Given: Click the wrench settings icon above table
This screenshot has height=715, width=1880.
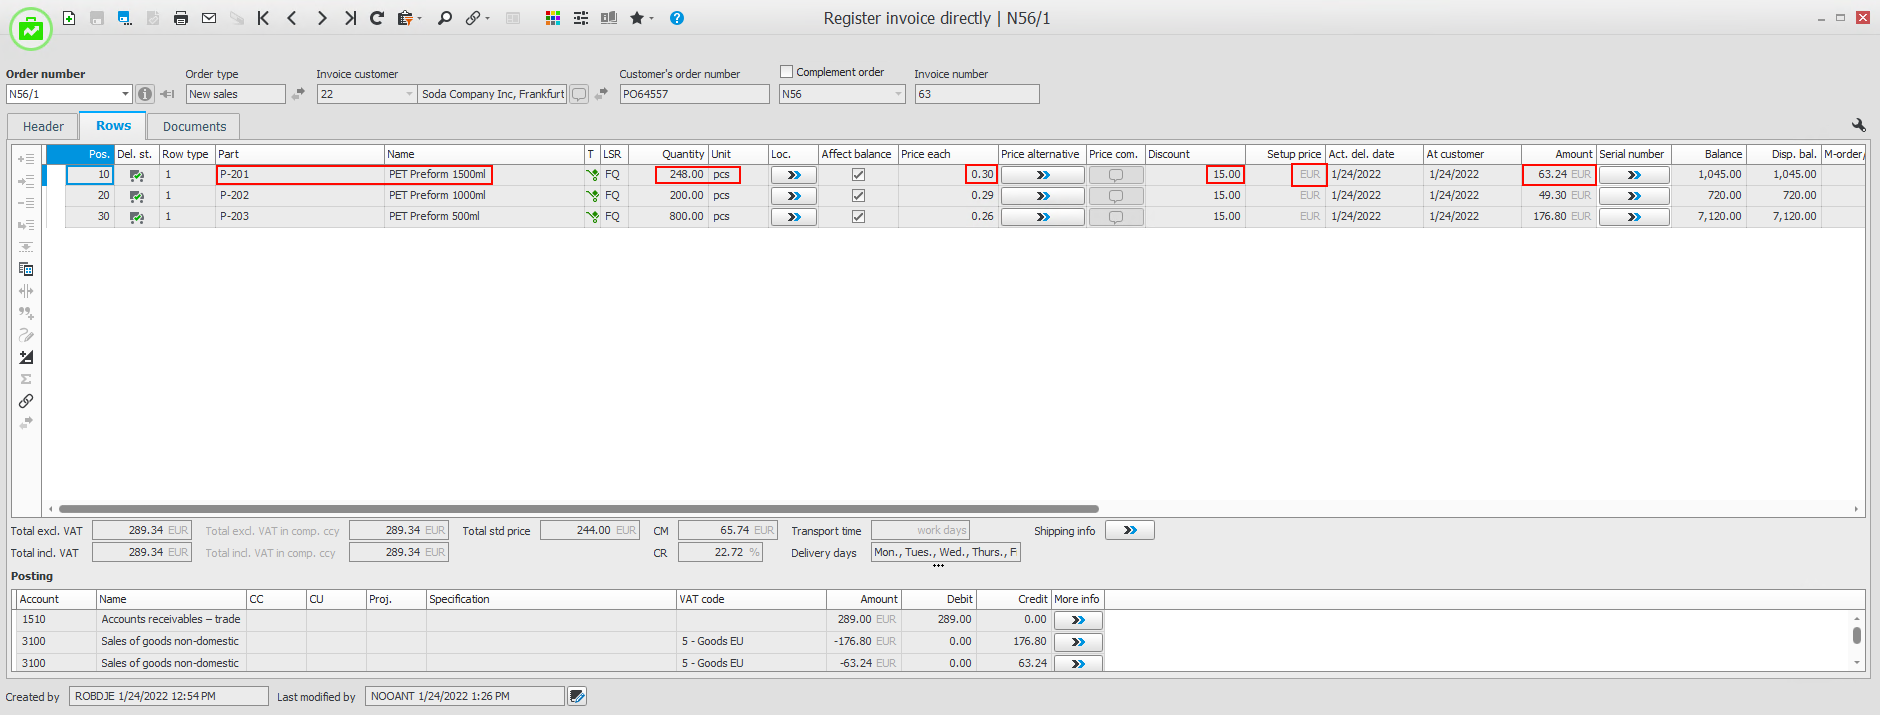Looking at the screenshot, I should coord(1858,125).
